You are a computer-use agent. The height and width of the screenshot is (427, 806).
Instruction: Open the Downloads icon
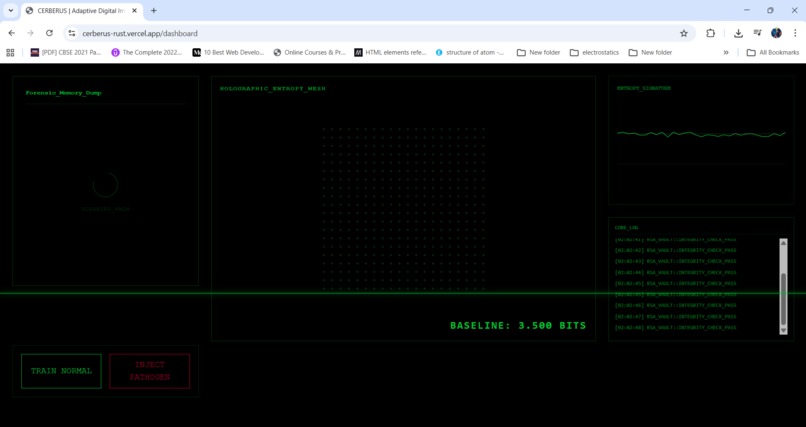[x=738, y=33]
